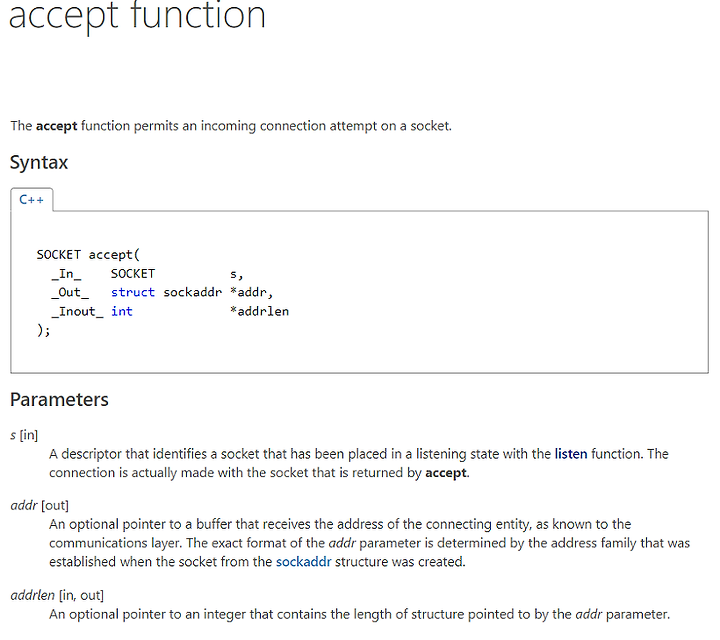Click the _Out_ annotation in code

70,293
